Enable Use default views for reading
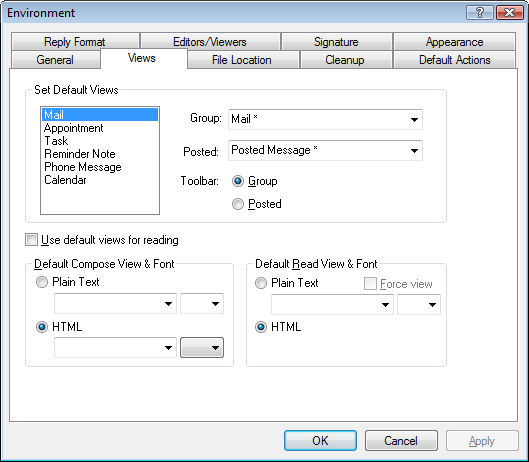The width and height of the screenshot is (529, 462). click(31, 240)
